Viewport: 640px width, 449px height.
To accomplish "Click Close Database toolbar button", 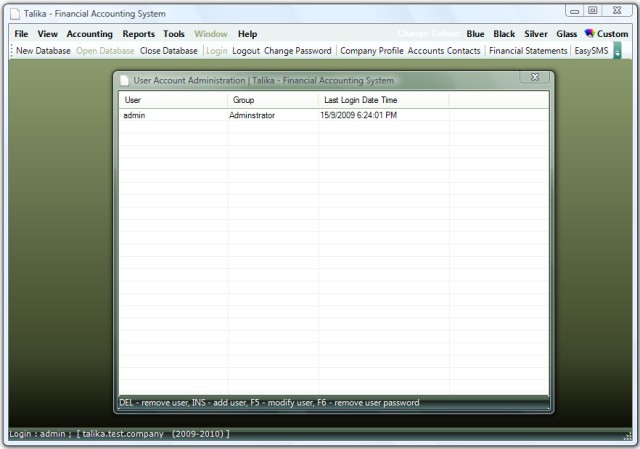I will click(168, 51).
